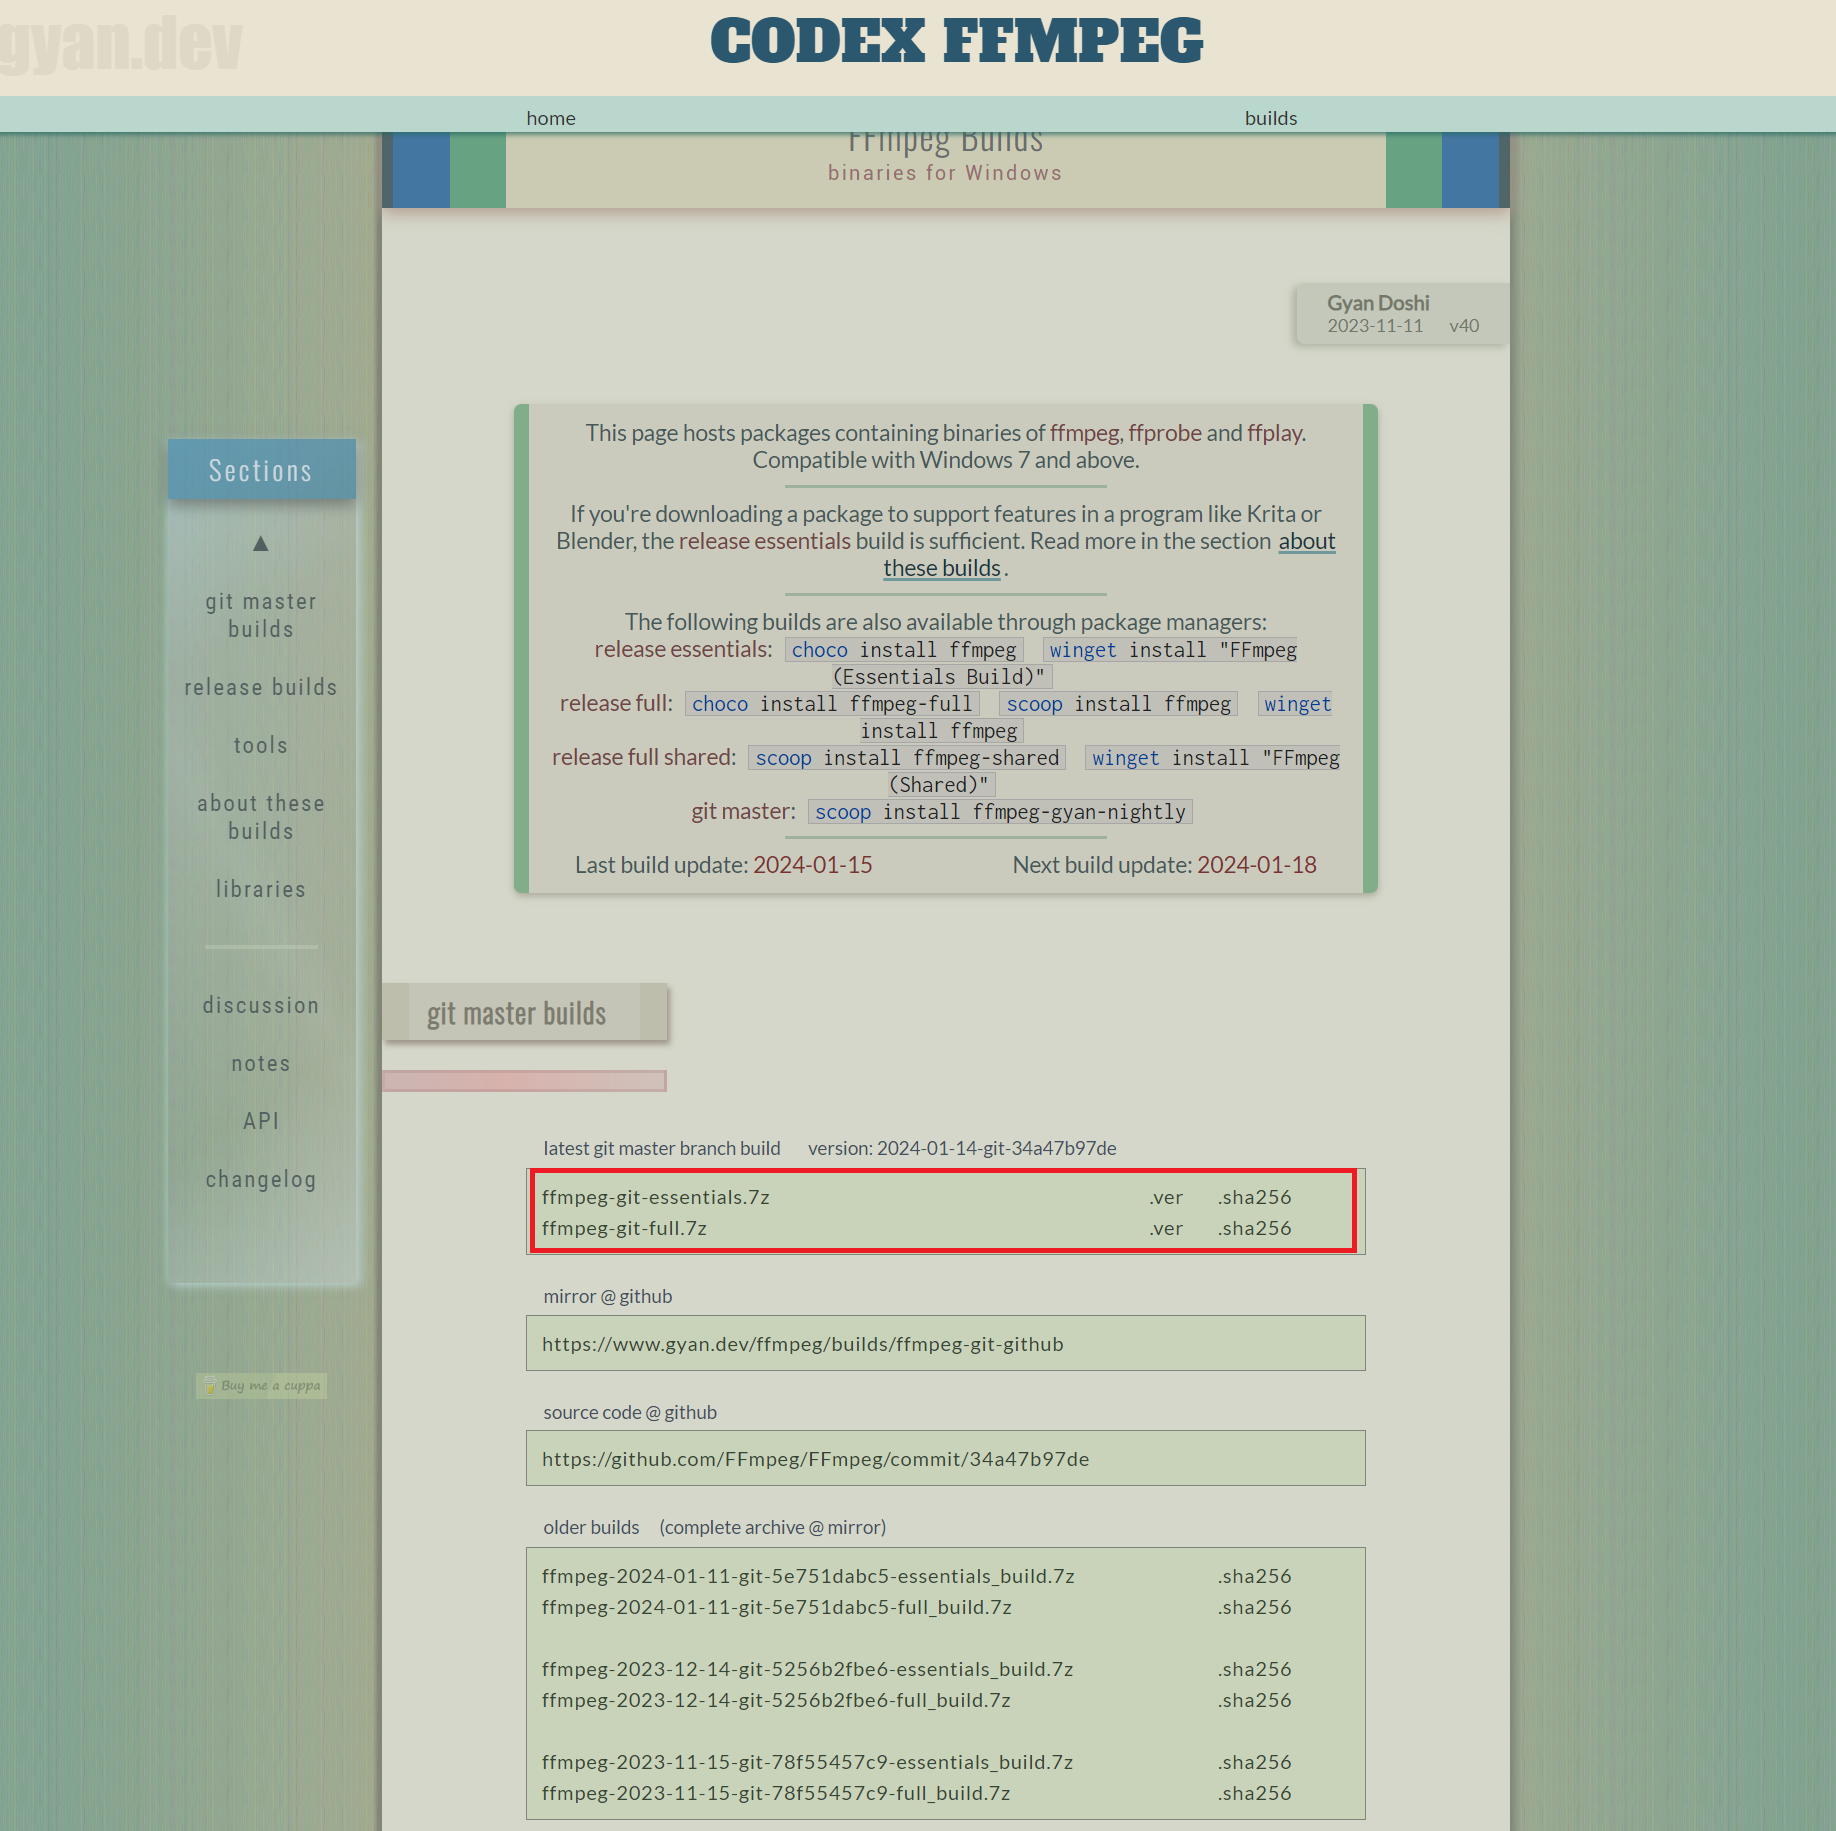This screenshot has height=1831, width=1836.
Task: Click the Buy me a cuppa badge
Action: click(x=262, y=1385)
